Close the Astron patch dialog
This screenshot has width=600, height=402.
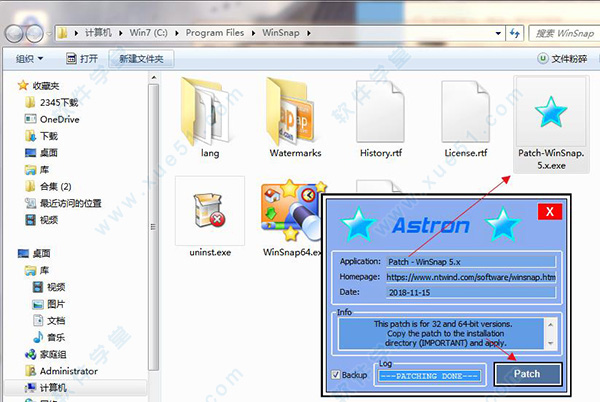click(548, 212)
